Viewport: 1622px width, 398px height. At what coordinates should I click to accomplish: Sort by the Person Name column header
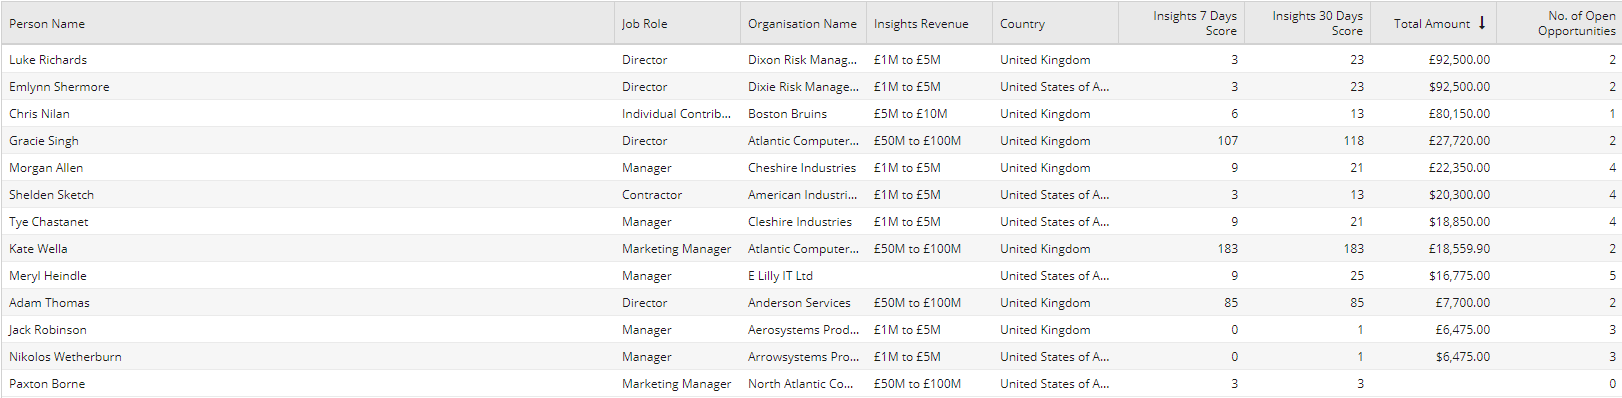[x=47, y=23]
